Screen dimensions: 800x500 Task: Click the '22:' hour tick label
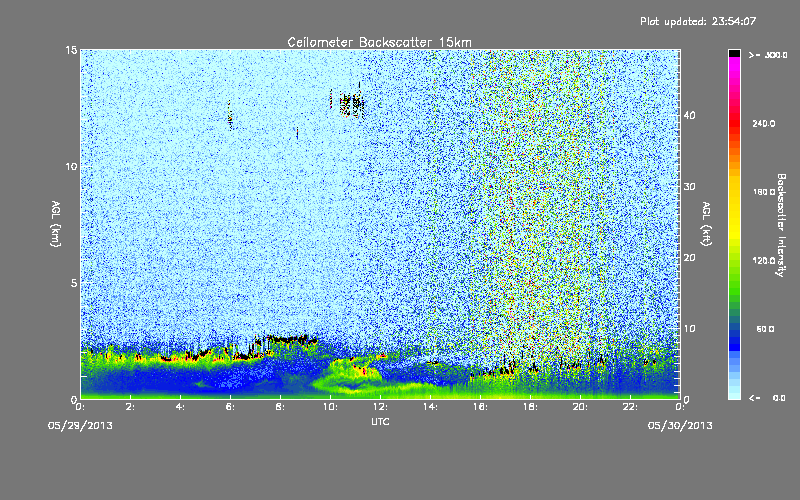[x=630, y=407]
